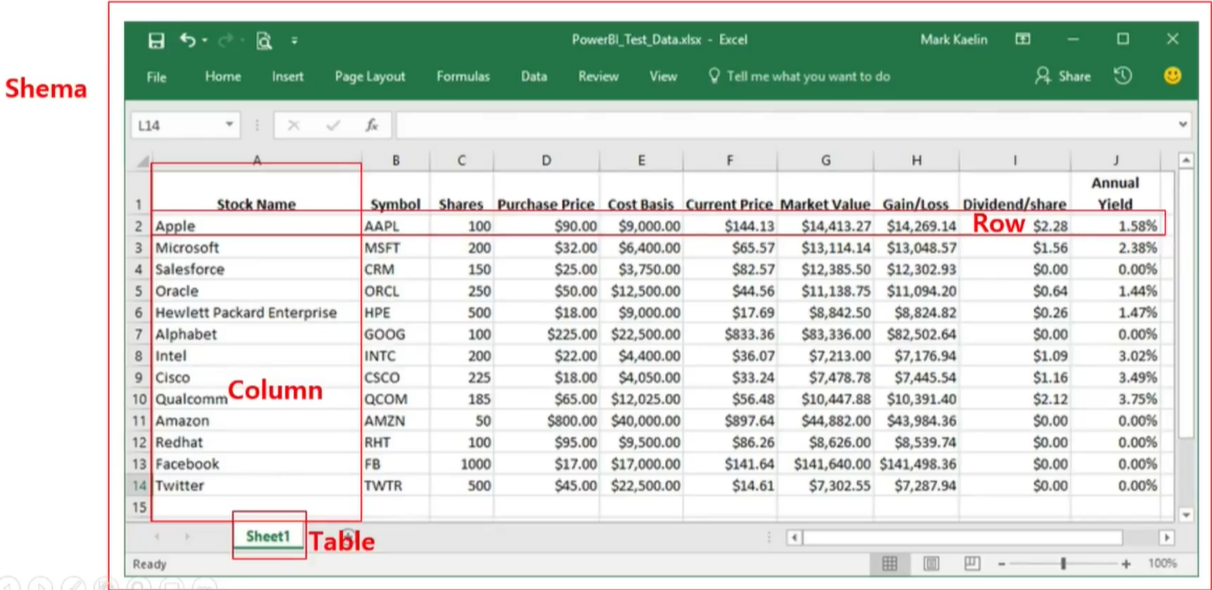Click the Undo arrow icon
This screenshot has width=1213, height=590.
pos(188,40)
